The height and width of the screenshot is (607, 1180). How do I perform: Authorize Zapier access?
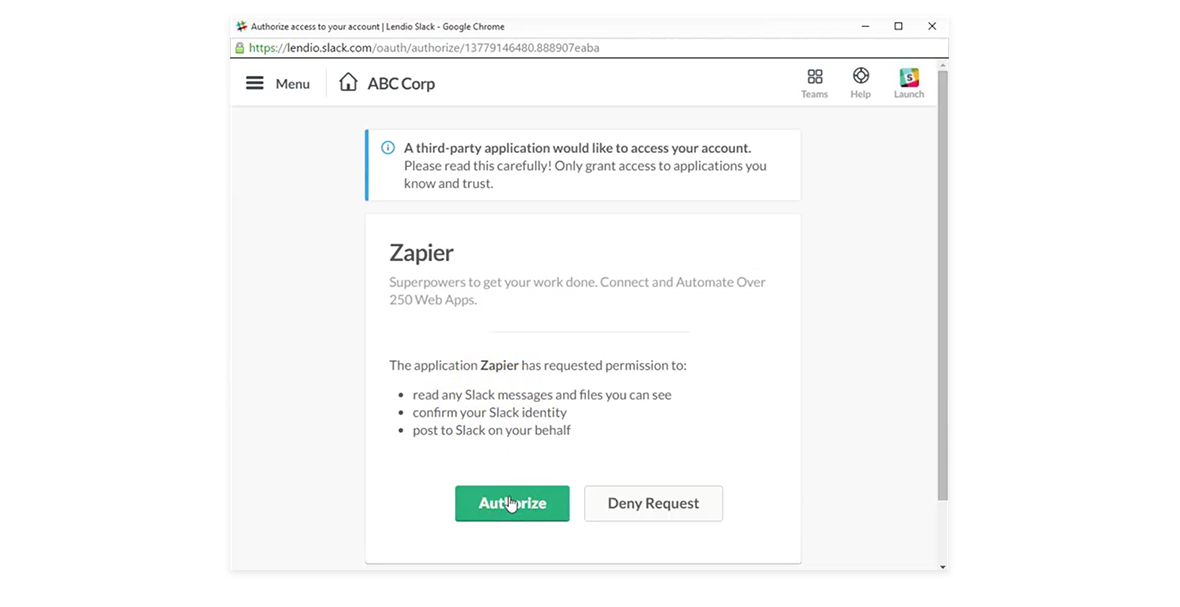(512, 503)
